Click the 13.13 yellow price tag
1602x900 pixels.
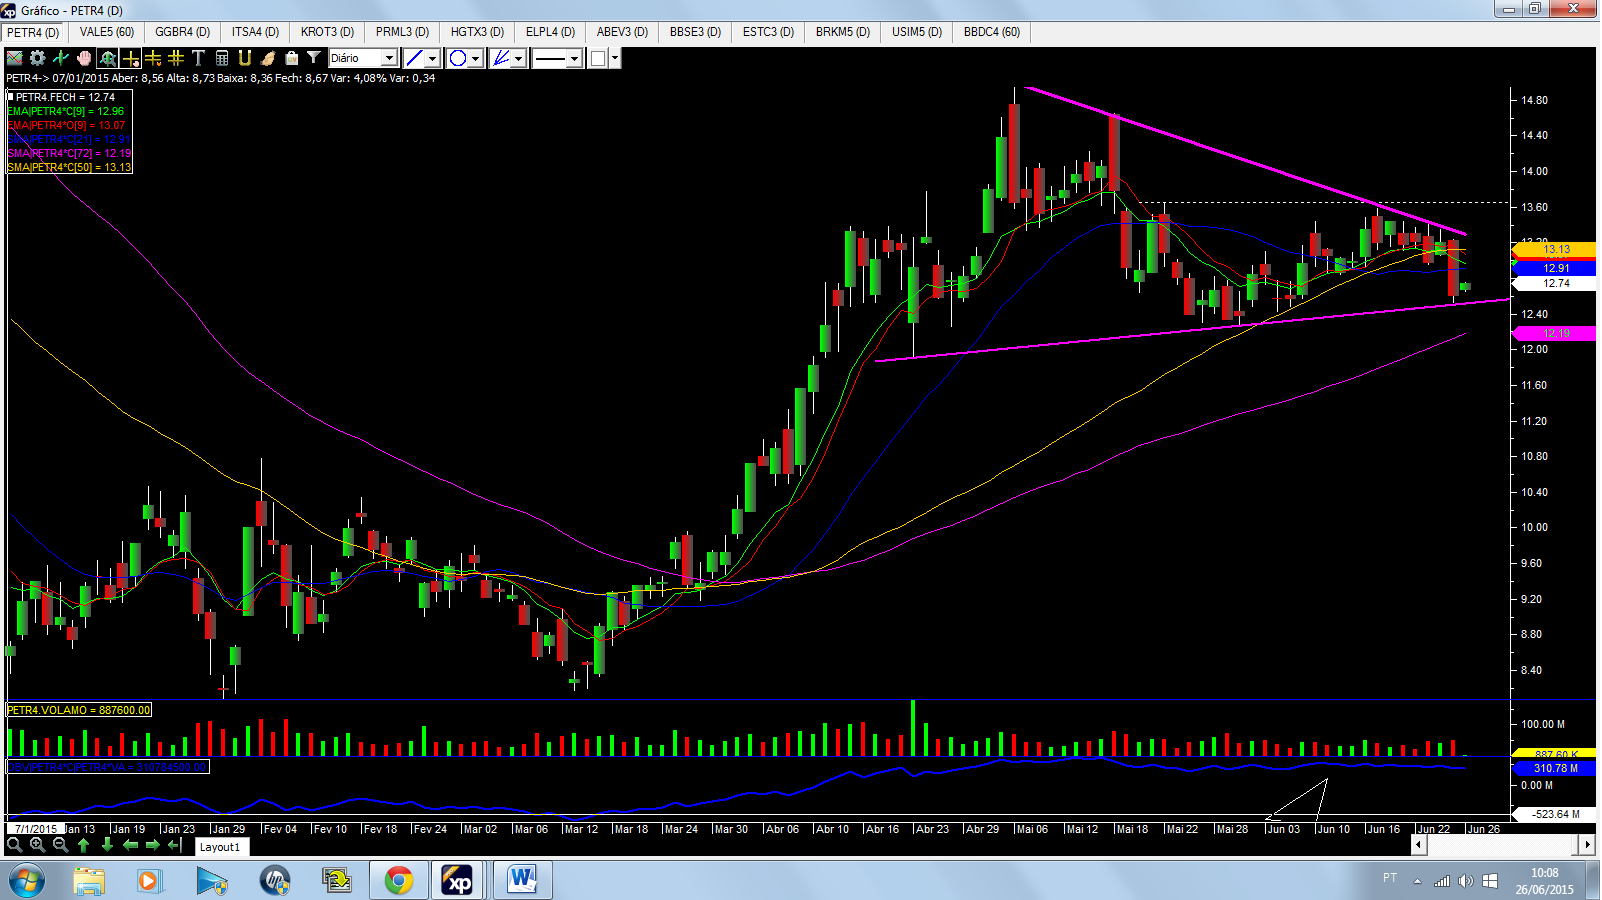point(1556,249)
